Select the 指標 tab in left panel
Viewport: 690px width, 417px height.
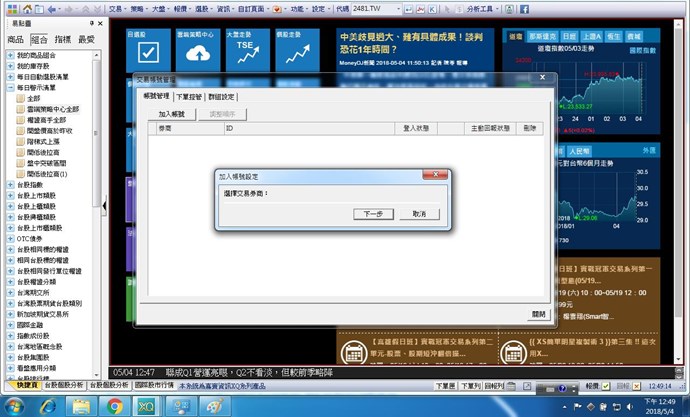63,39
